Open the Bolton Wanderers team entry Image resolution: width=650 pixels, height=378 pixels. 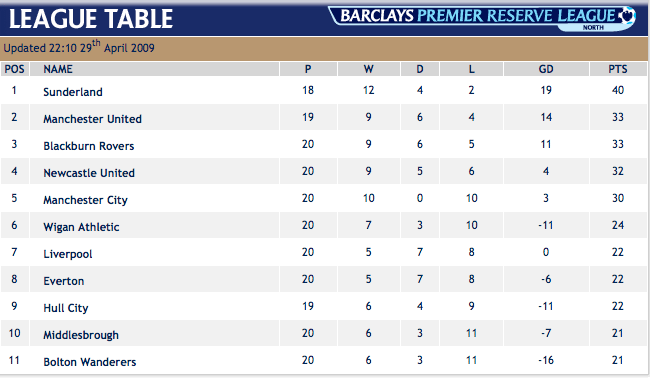(x=90, y=362)
